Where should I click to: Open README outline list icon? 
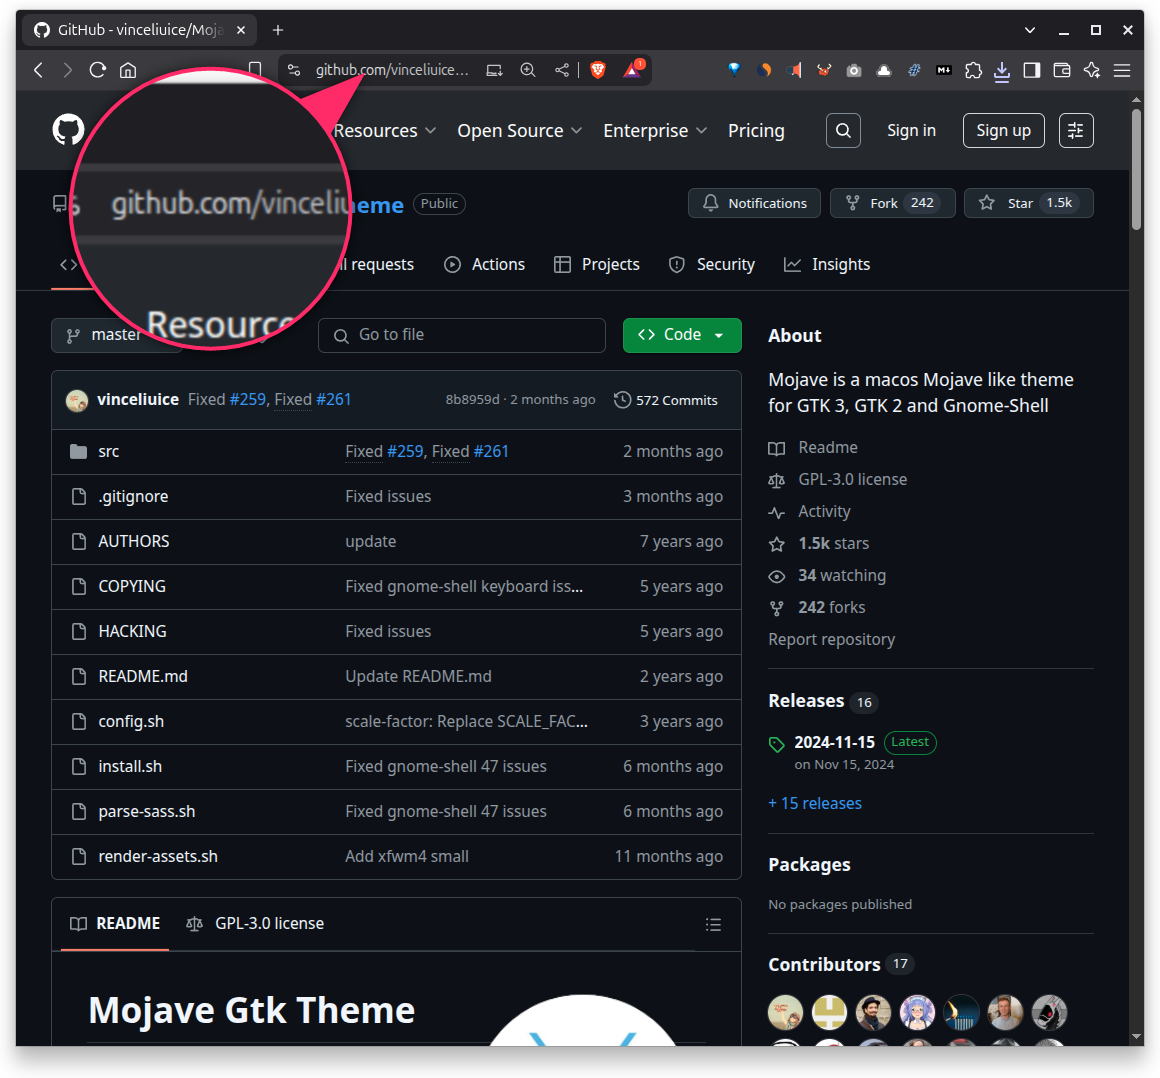coord(713,924)
